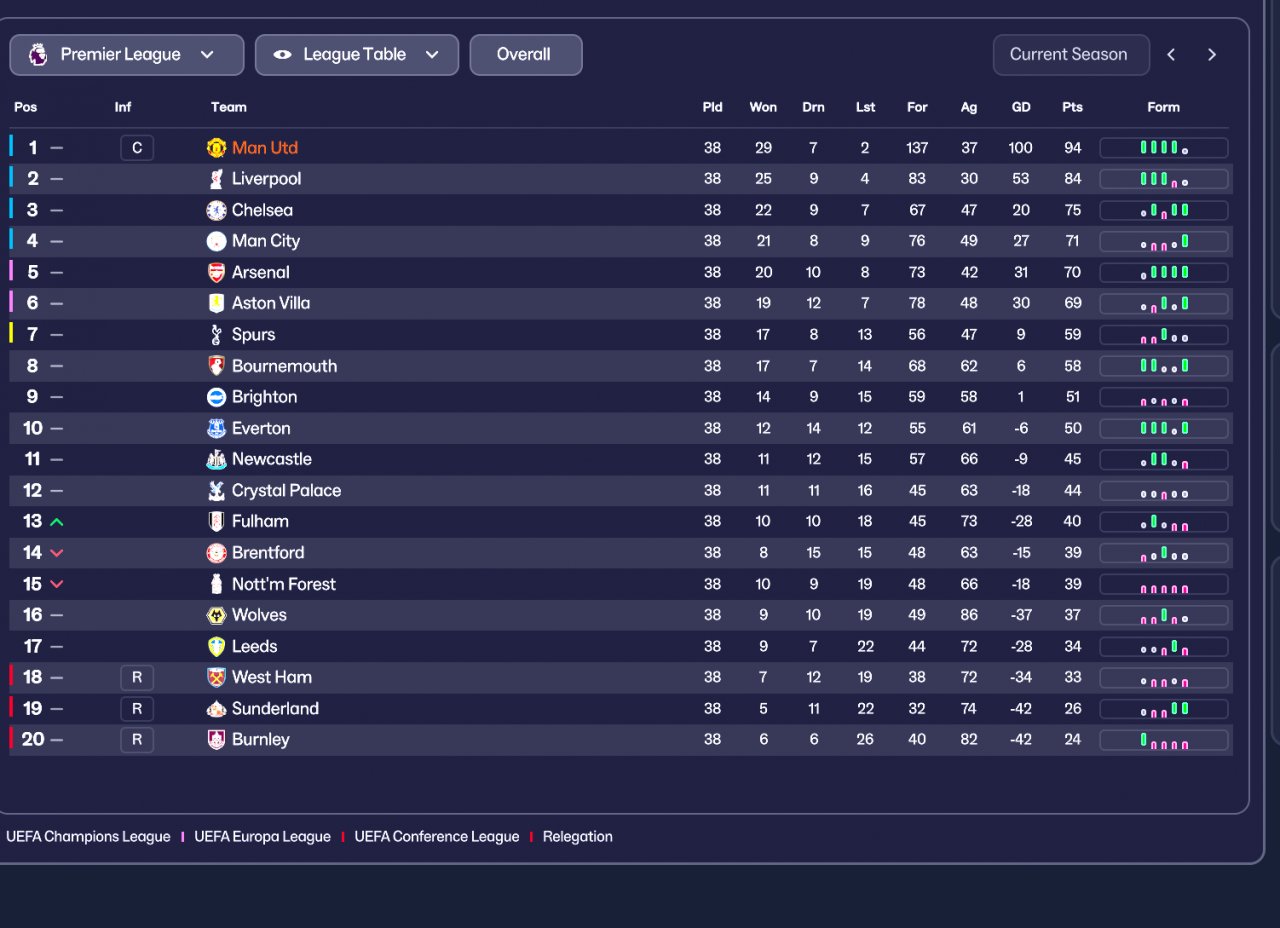Sort table by Pts column header
1280x928 pixels.
1072,107
